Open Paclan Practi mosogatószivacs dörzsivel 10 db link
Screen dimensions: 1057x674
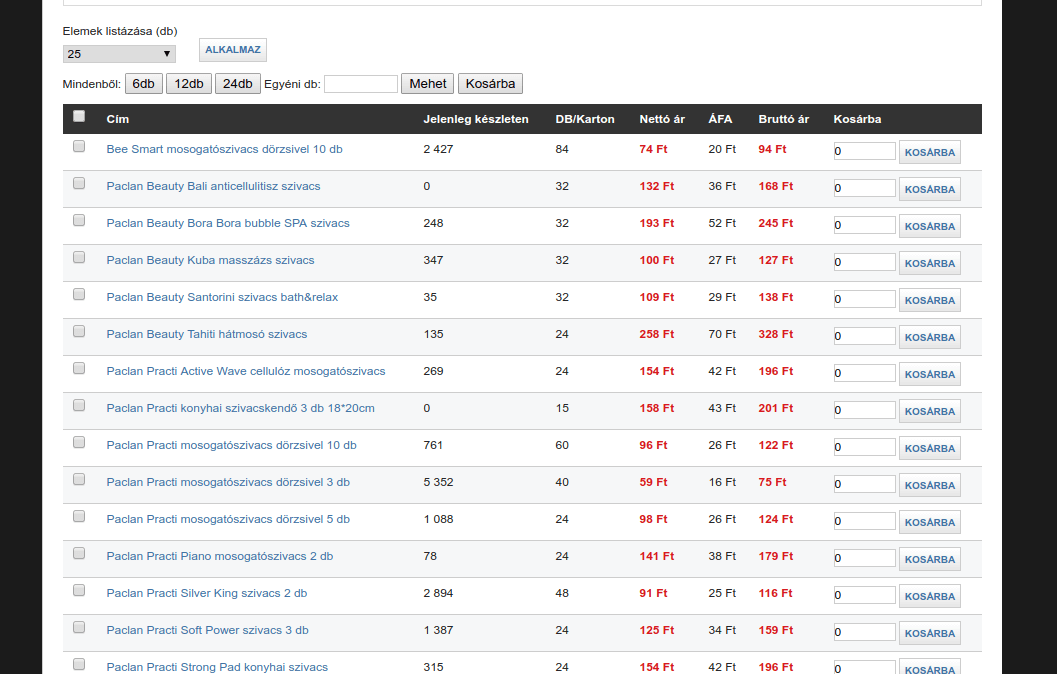click(x=231, y=446)
